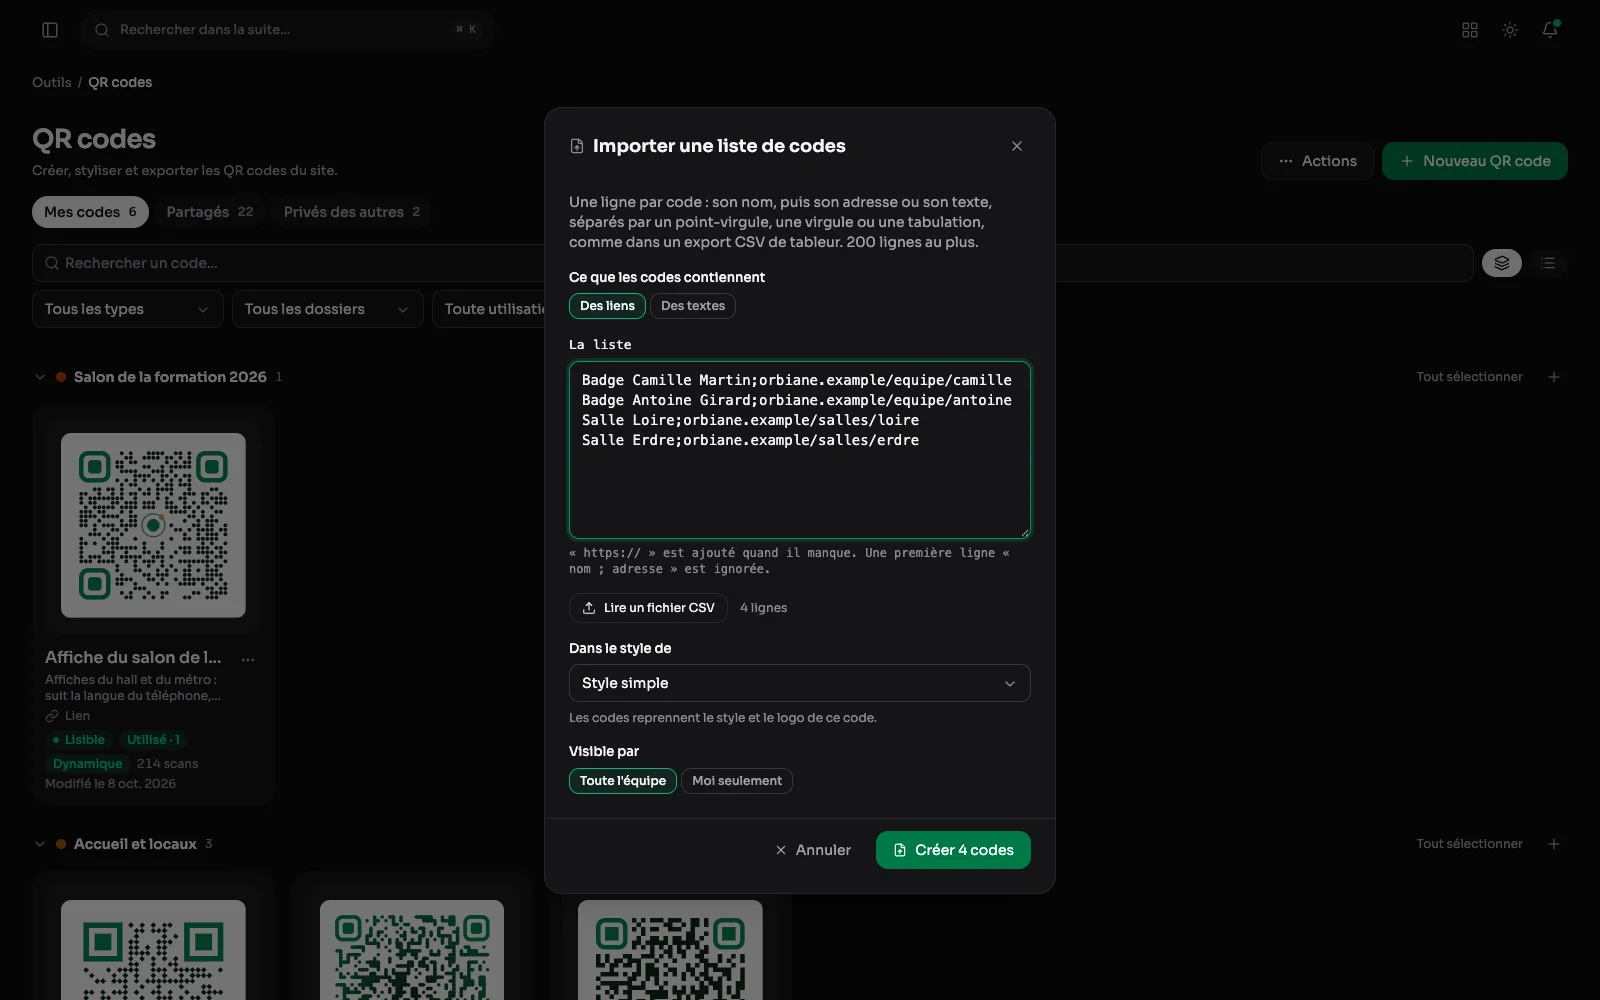This screenshot has width=1600, height=1000.
Task: Click the 'Lisible' status badge
Action: coord(78,740)
